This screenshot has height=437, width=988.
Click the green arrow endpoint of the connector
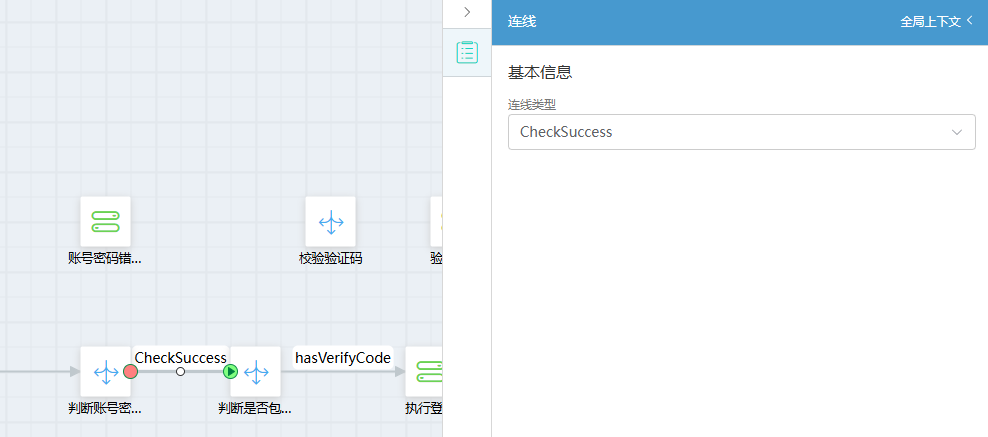[x=231, y=372]
